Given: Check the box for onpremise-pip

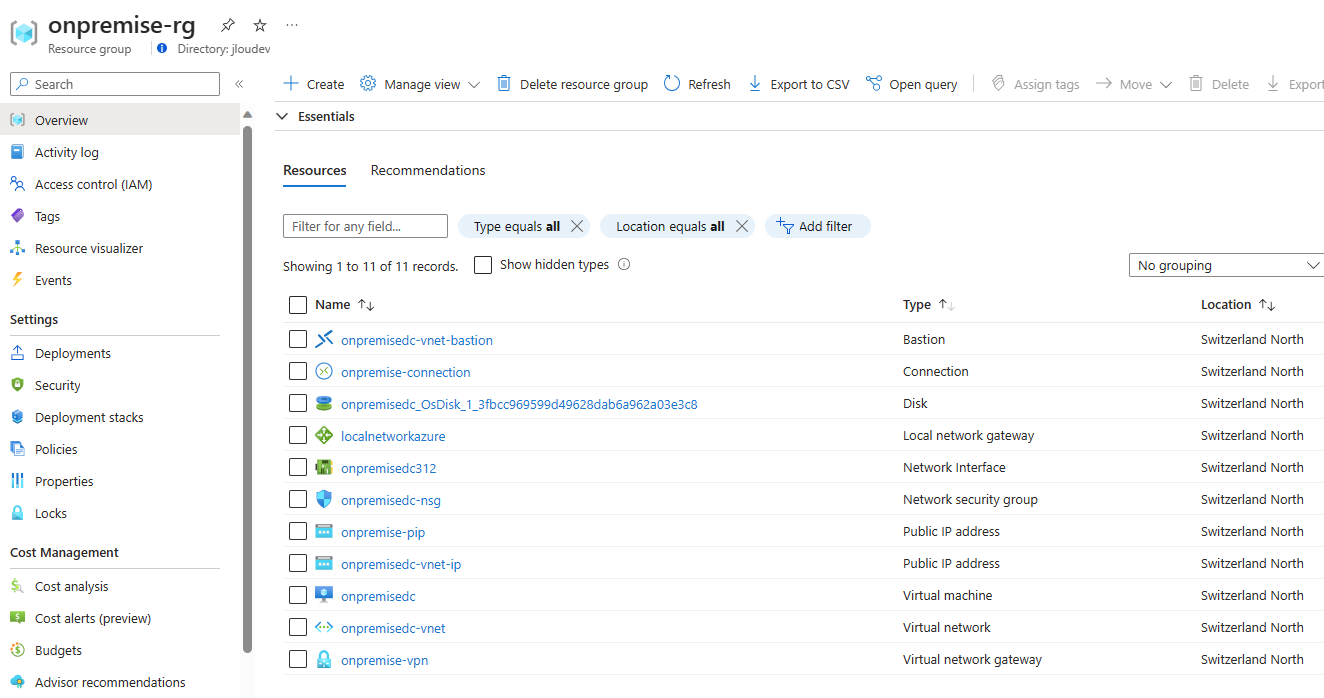Looking at the screenshot, I should (298, 532).
